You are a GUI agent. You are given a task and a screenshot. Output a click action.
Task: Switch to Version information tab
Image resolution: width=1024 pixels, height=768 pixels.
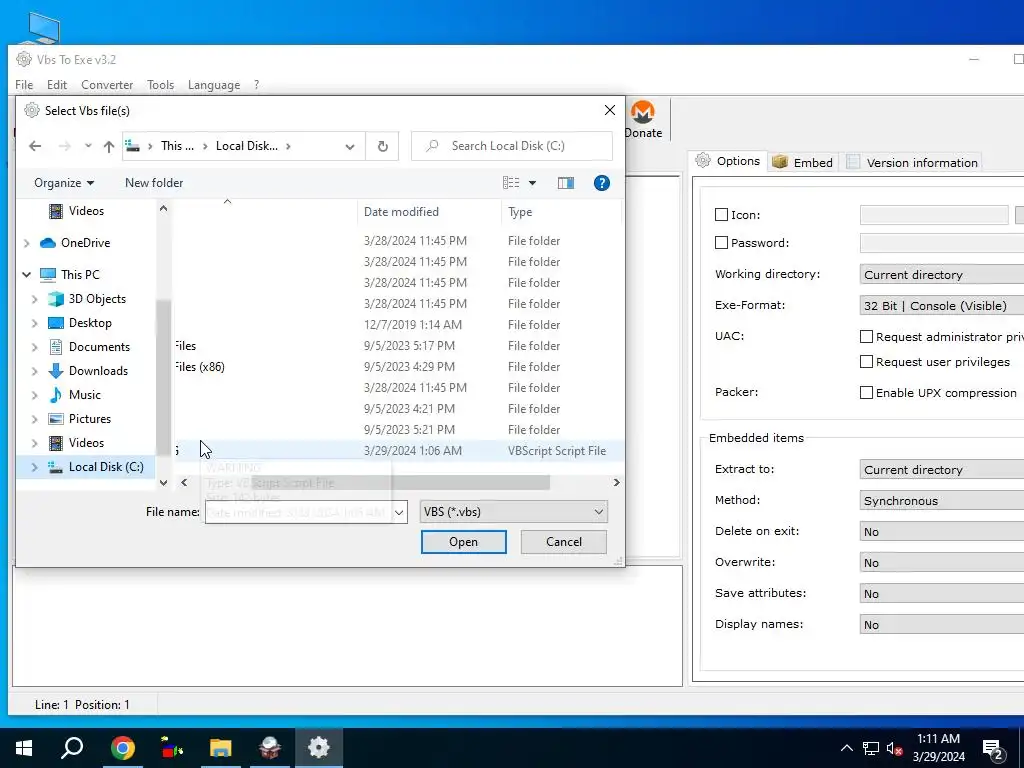(x=912, y=163)
